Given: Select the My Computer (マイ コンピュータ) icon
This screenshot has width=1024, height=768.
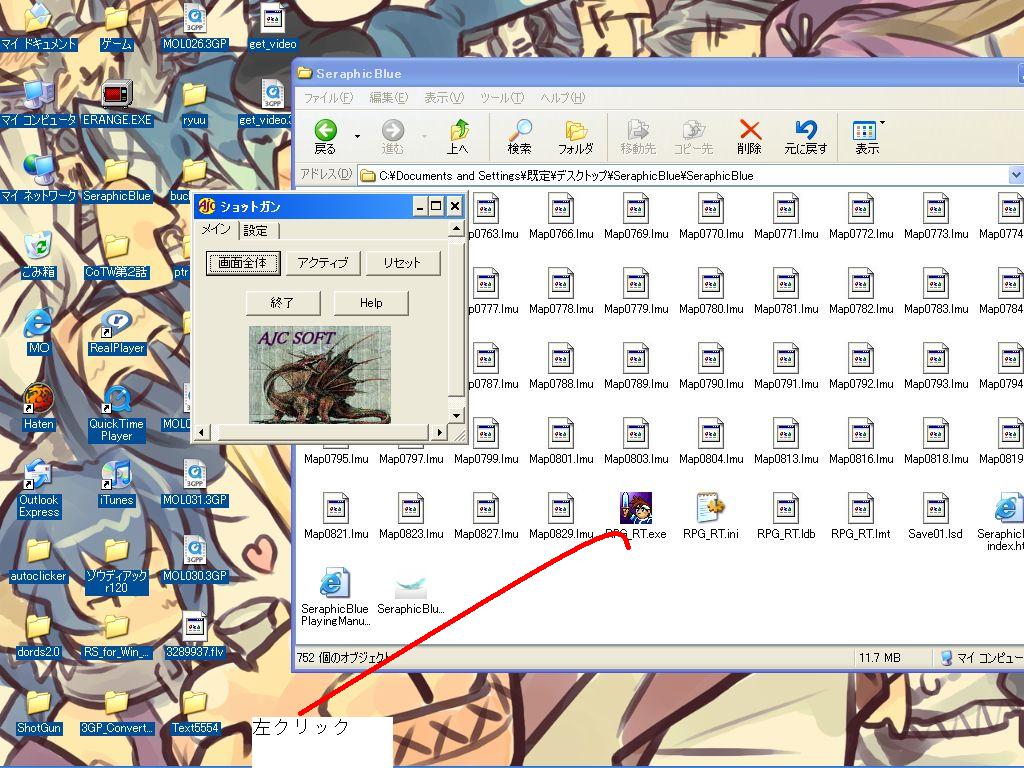Looking at the screenshot, I should [x=38, y=95].
